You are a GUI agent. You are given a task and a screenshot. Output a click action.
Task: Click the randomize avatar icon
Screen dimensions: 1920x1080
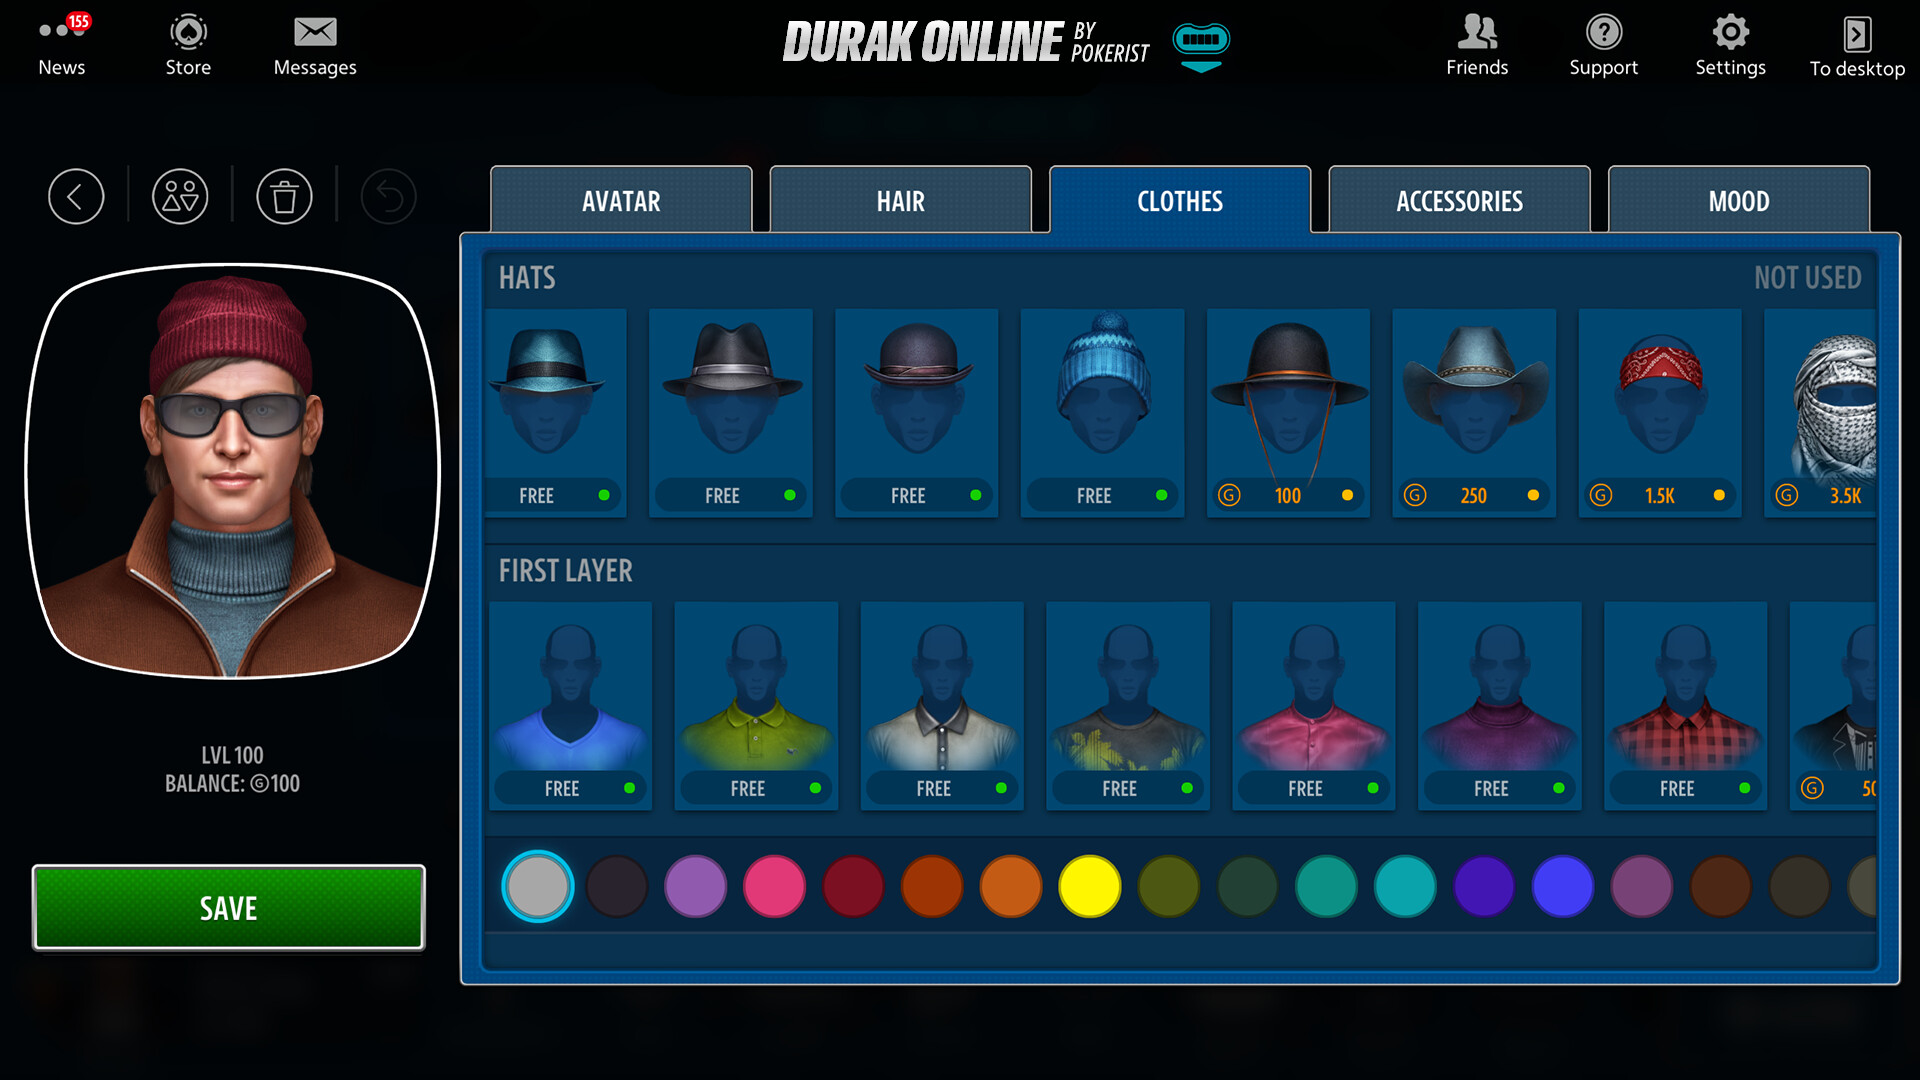[180, 196]
